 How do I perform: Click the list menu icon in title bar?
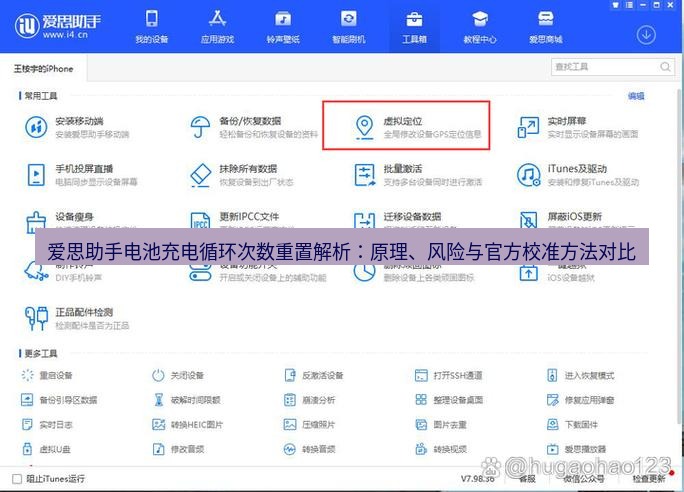click(629, 5)
